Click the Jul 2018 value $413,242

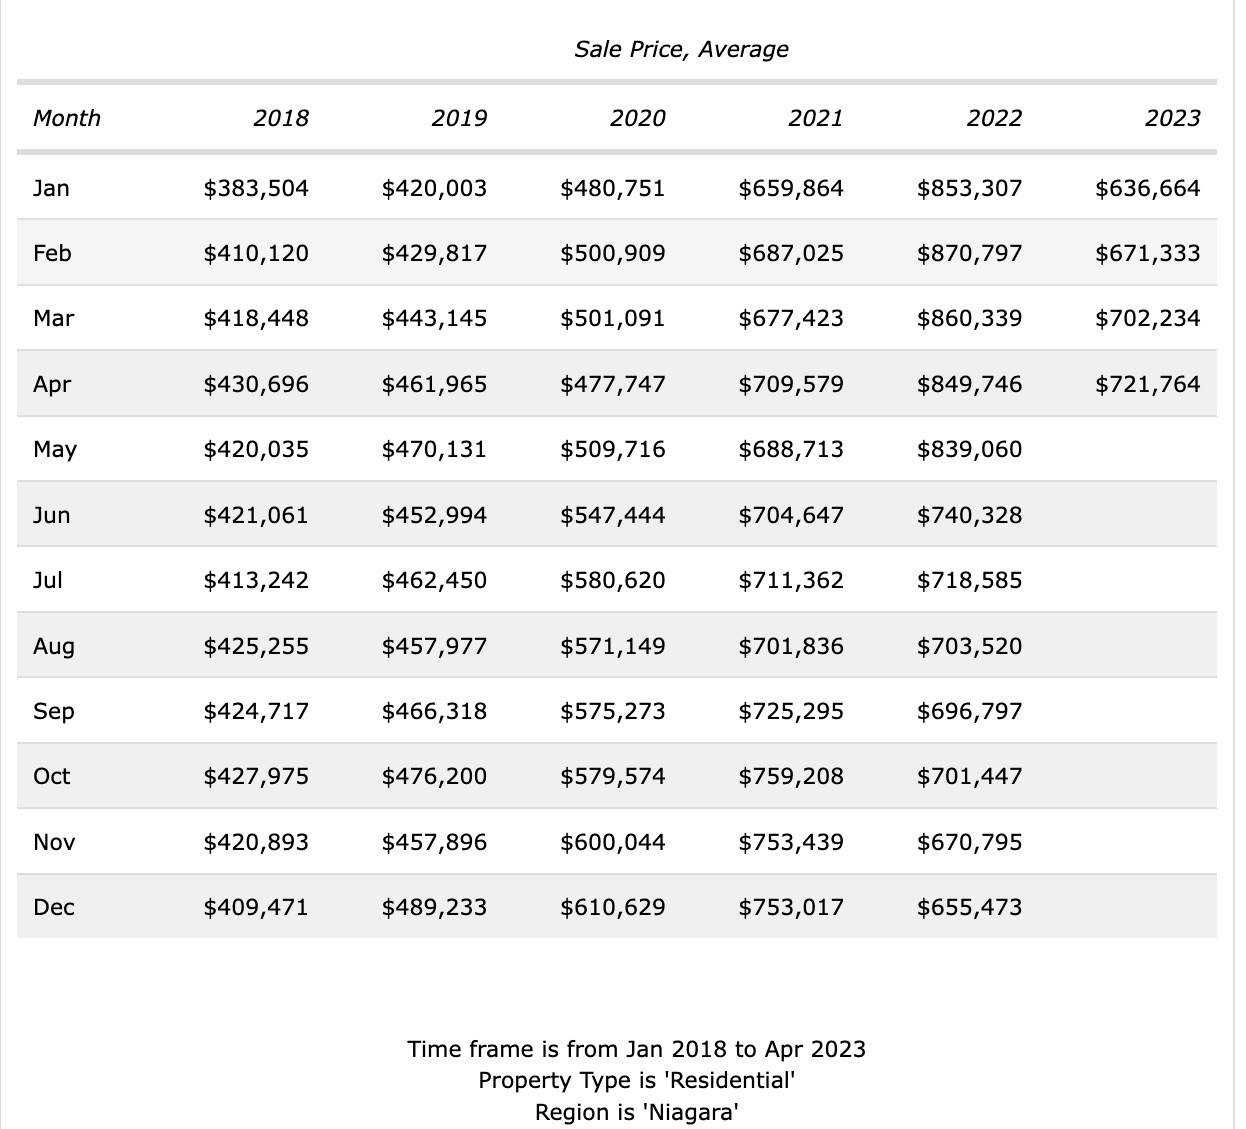coord(256,580)
